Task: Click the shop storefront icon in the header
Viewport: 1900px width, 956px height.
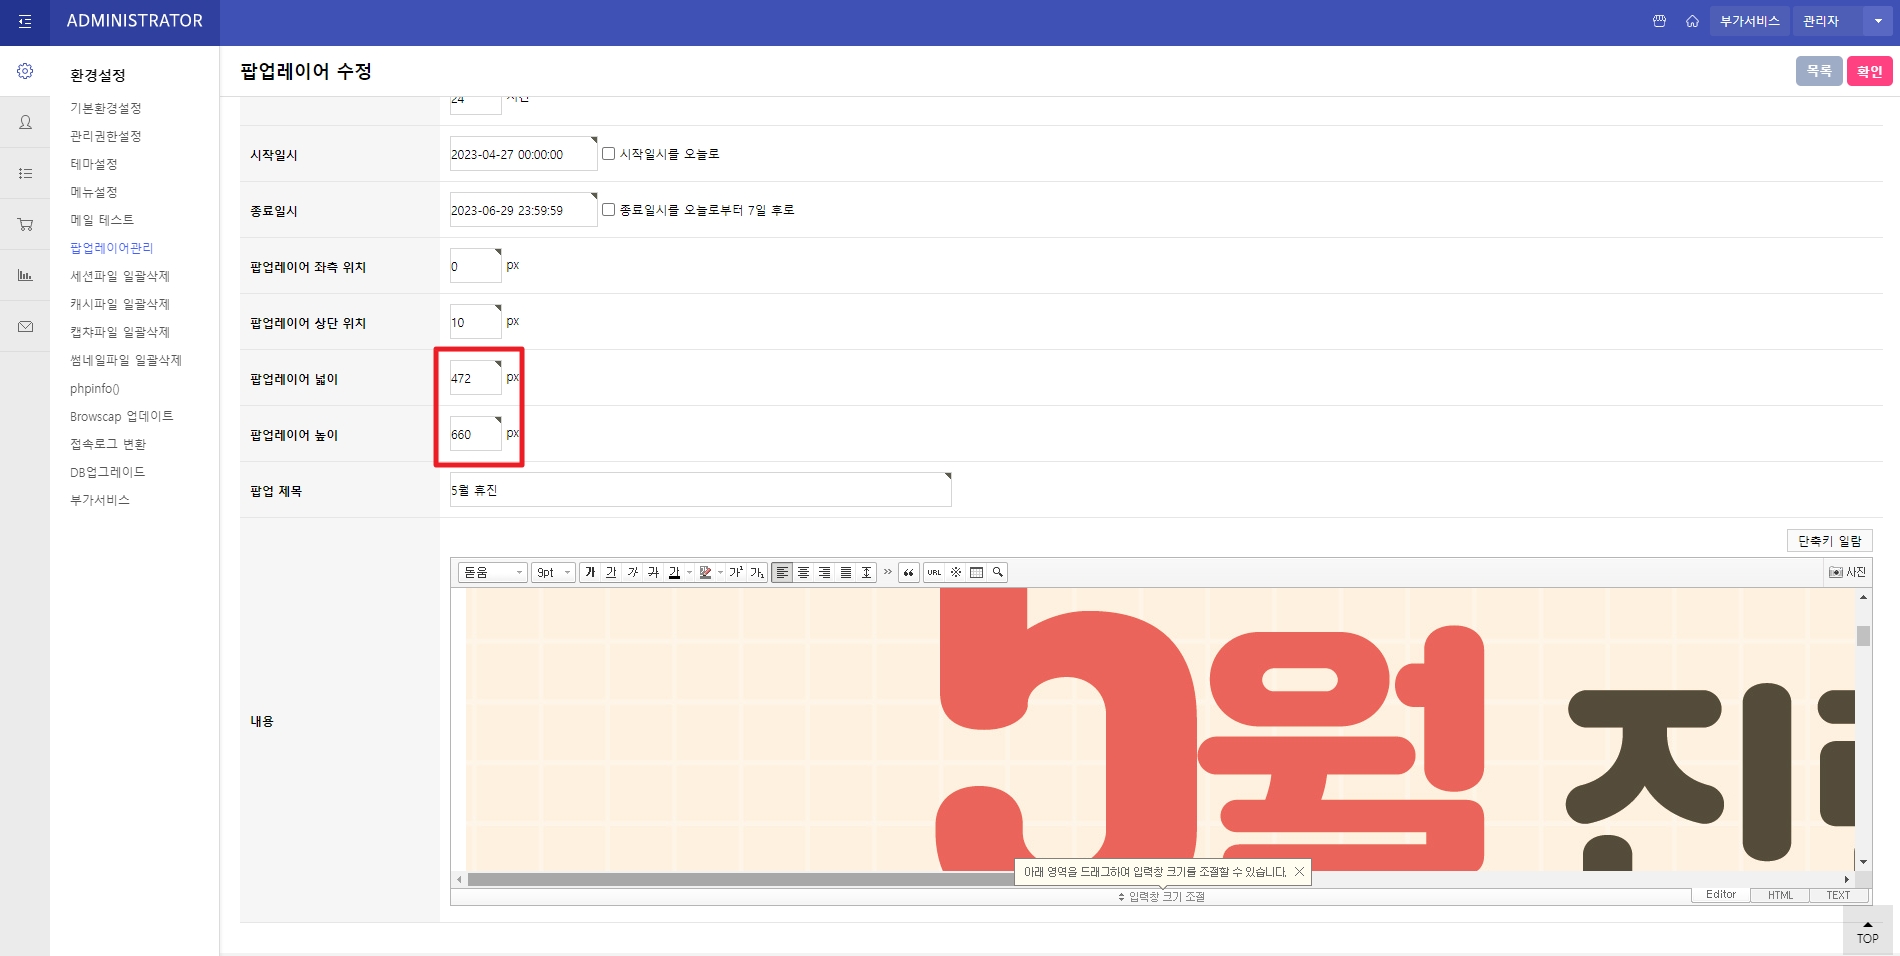Action: (x=1659, y=21)
